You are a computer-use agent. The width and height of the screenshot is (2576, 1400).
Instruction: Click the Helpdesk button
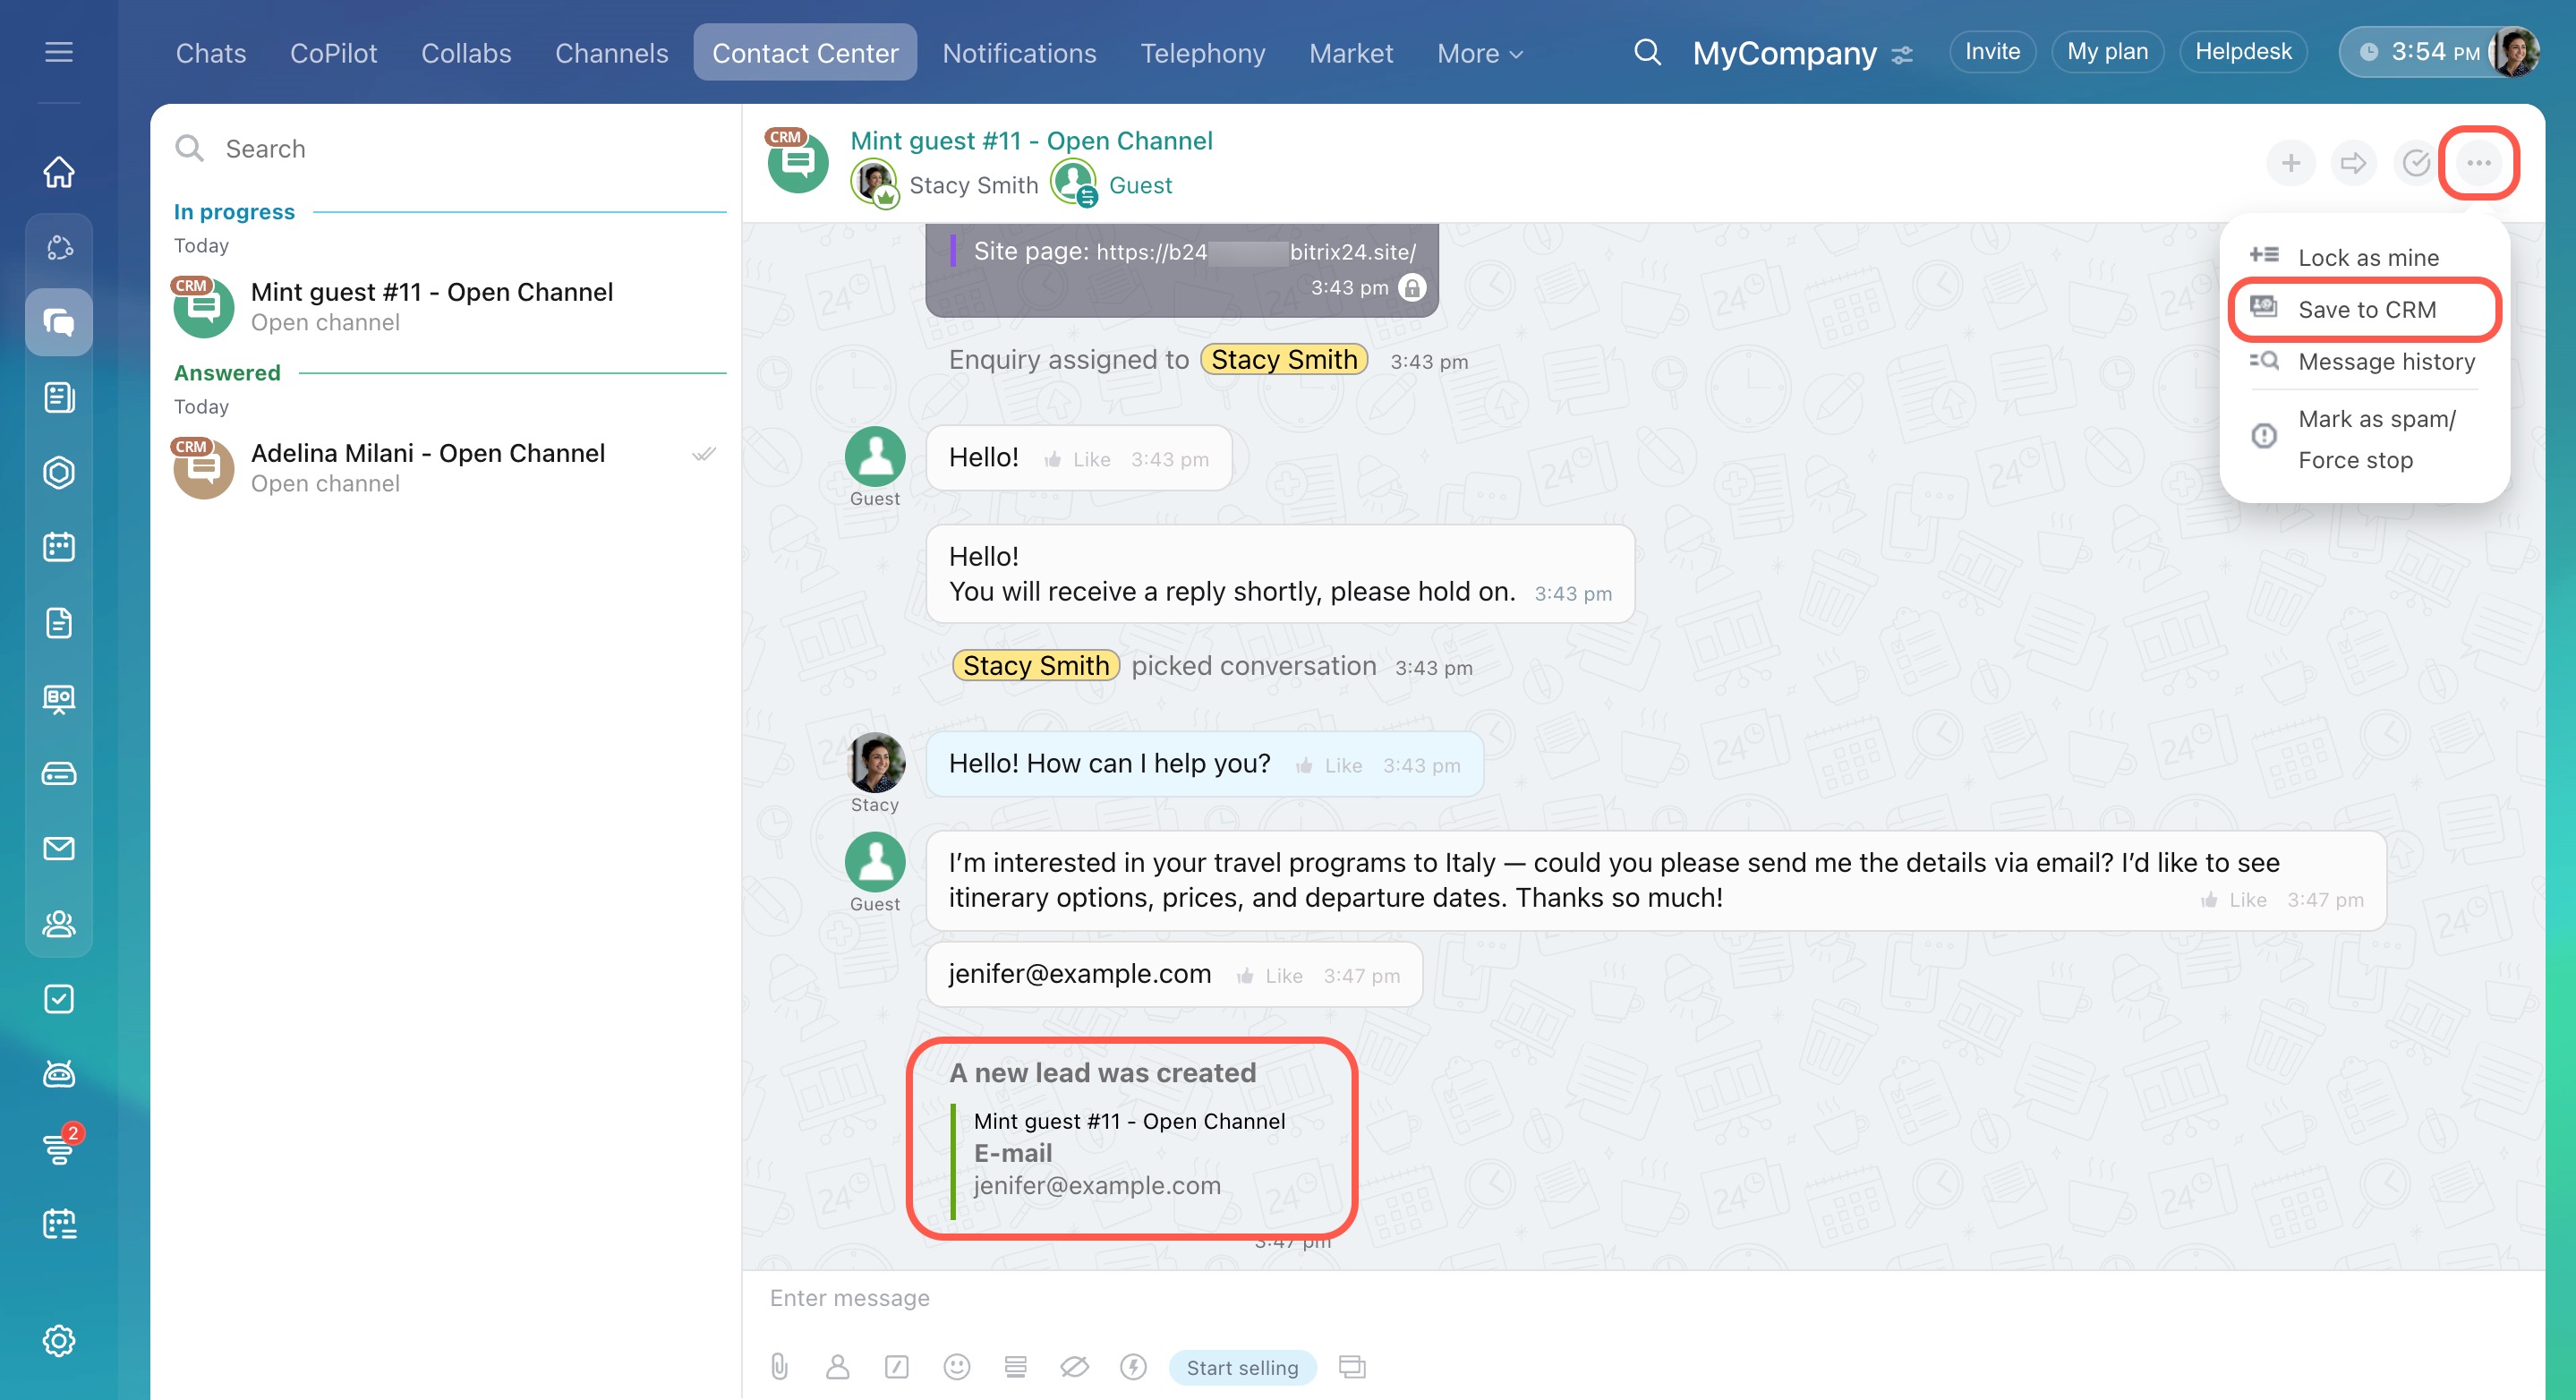click(2242, 52)
